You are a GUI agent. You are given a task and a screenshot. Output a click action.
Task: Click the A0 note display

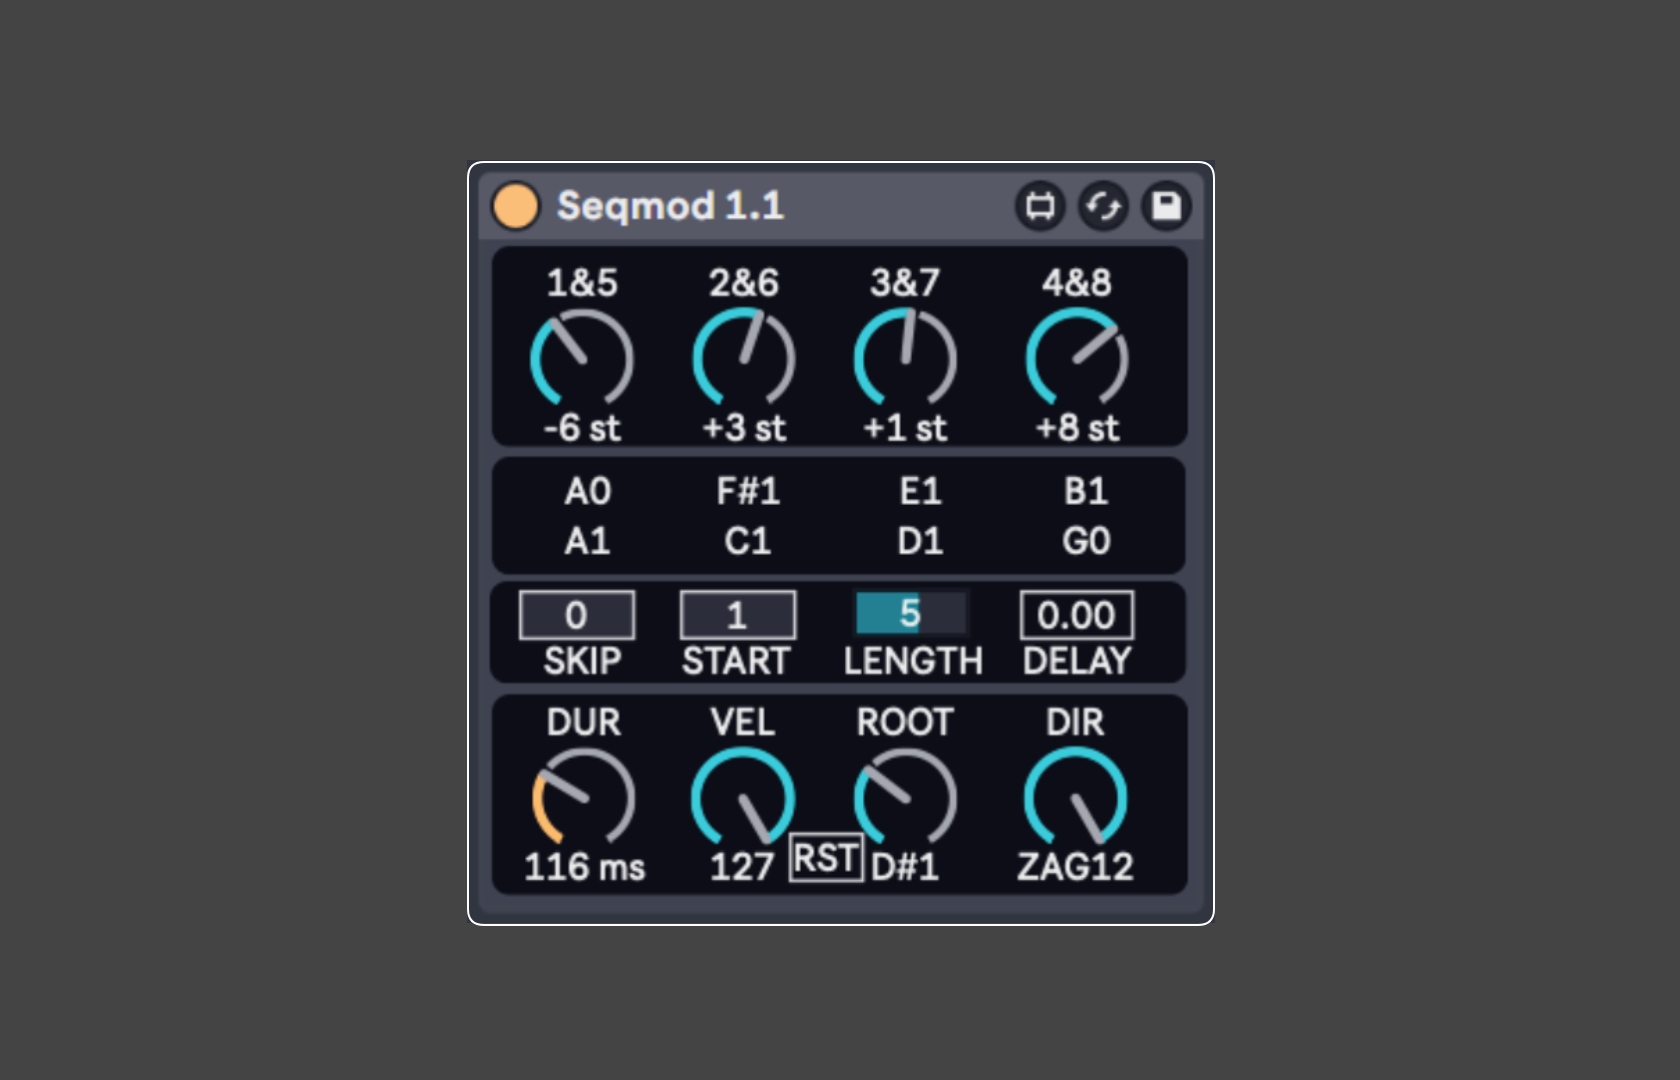tap(587, 491)
